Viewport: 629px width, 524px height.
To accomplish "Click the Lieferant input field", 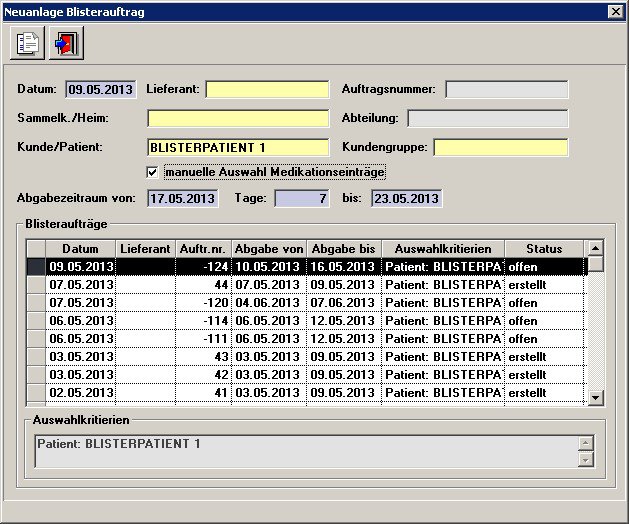I will click(267, 90).
